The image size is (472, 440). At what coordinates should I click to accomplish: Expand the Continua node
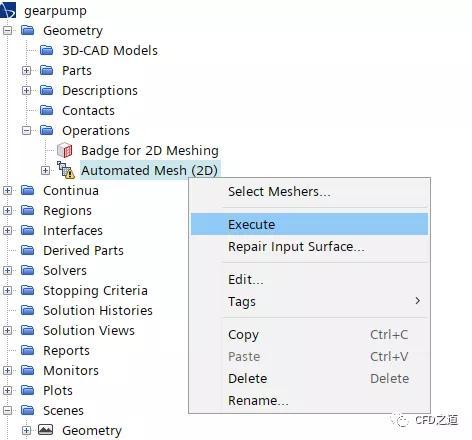[7, 190]
